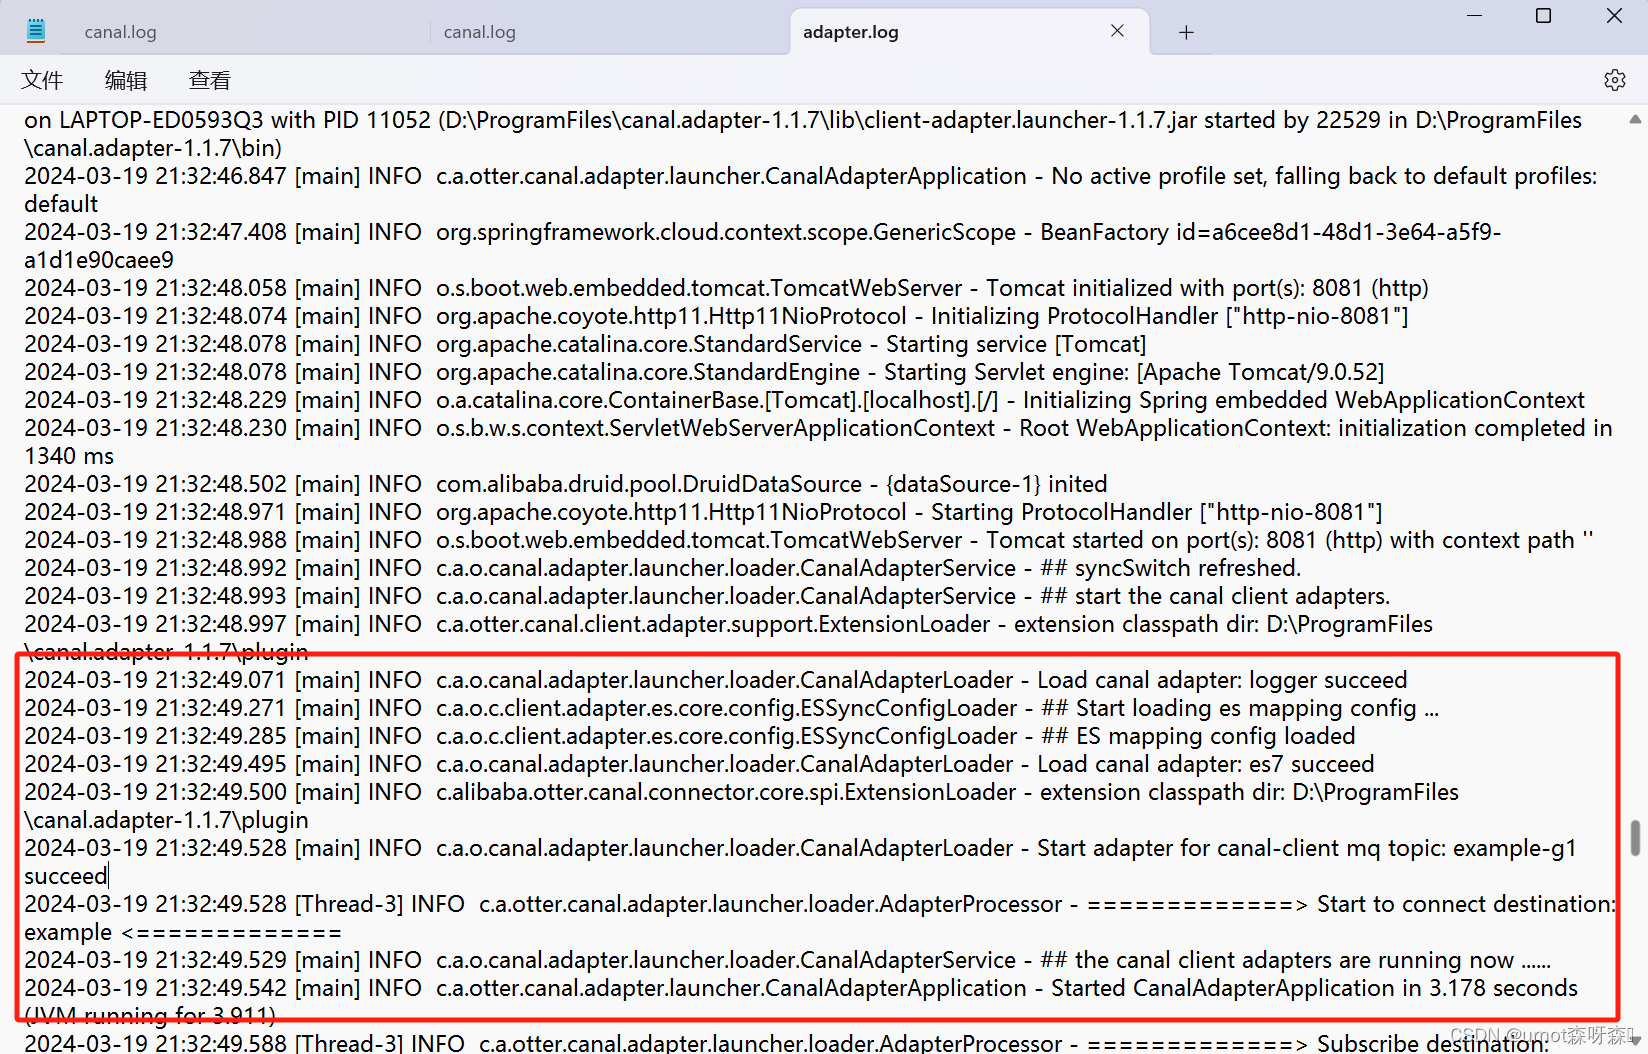Maximize the Notepad window
1648x1054 pixels.
tap(1543, 16)
